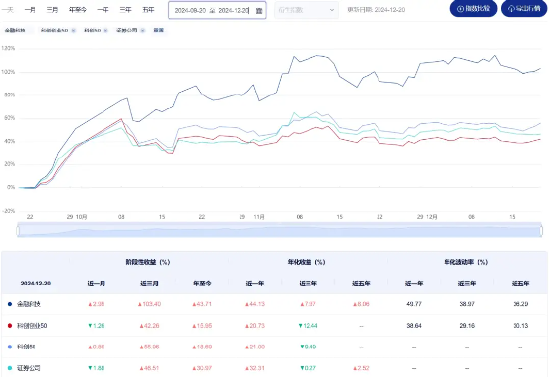Click the 30.13 value in 科创创业50 row
This screenshot has width=550, height=379.
(x=521, y=326)
